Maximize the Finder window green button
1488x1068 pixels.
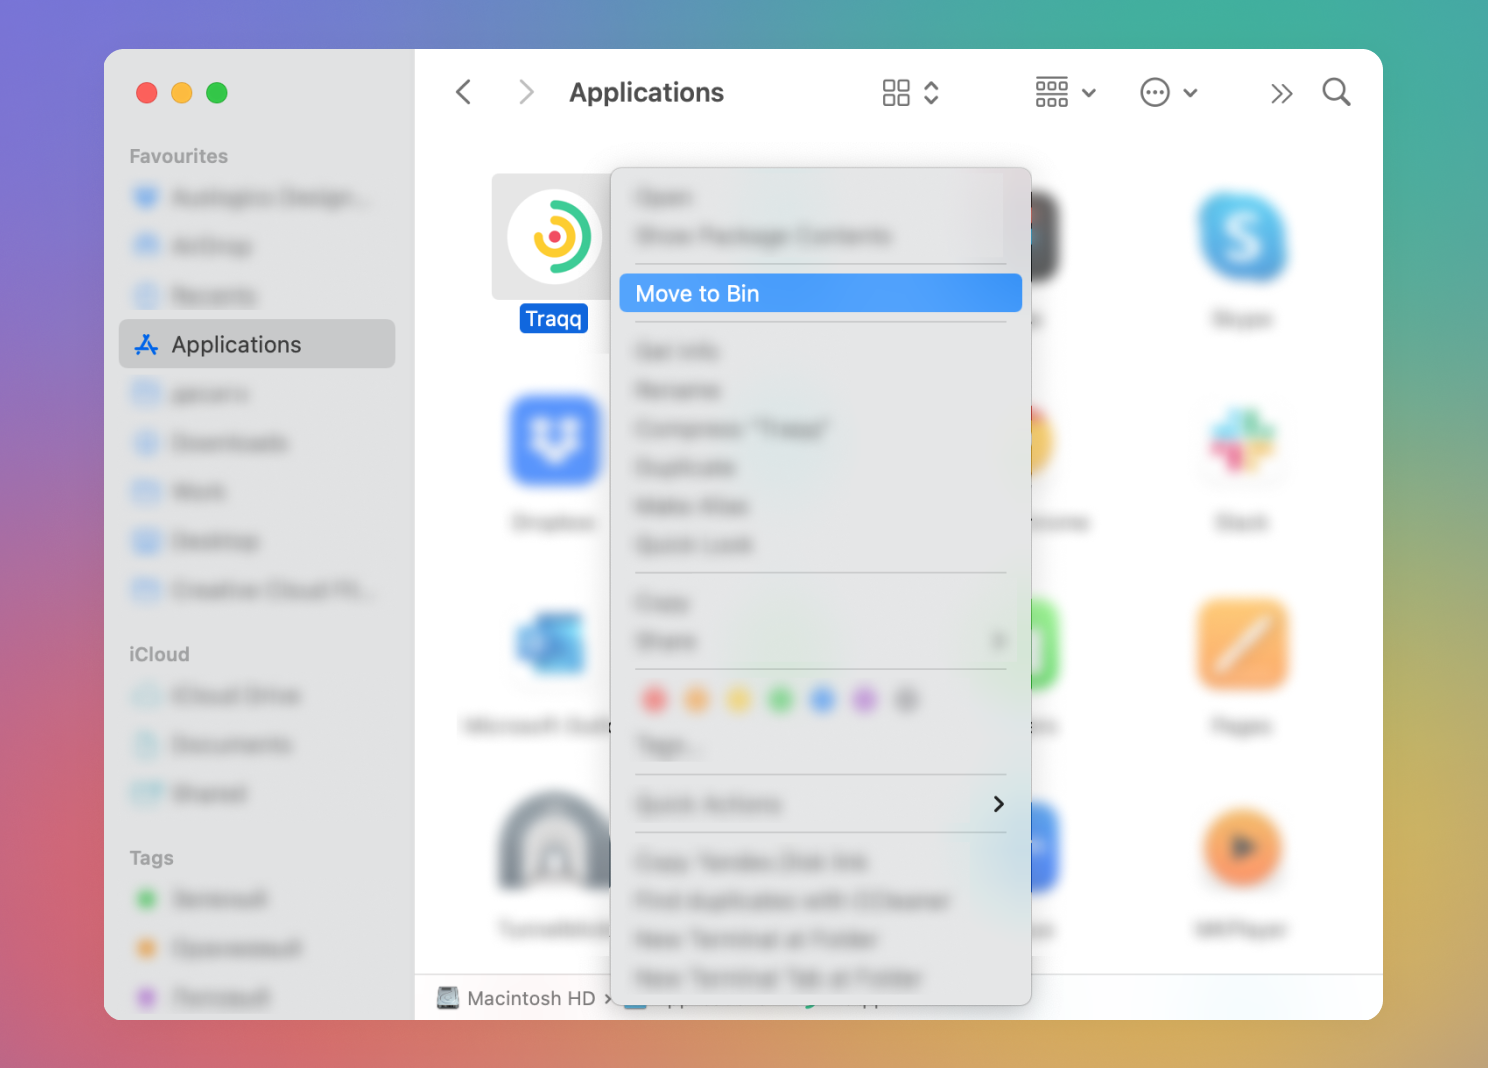tap(217, 93)
